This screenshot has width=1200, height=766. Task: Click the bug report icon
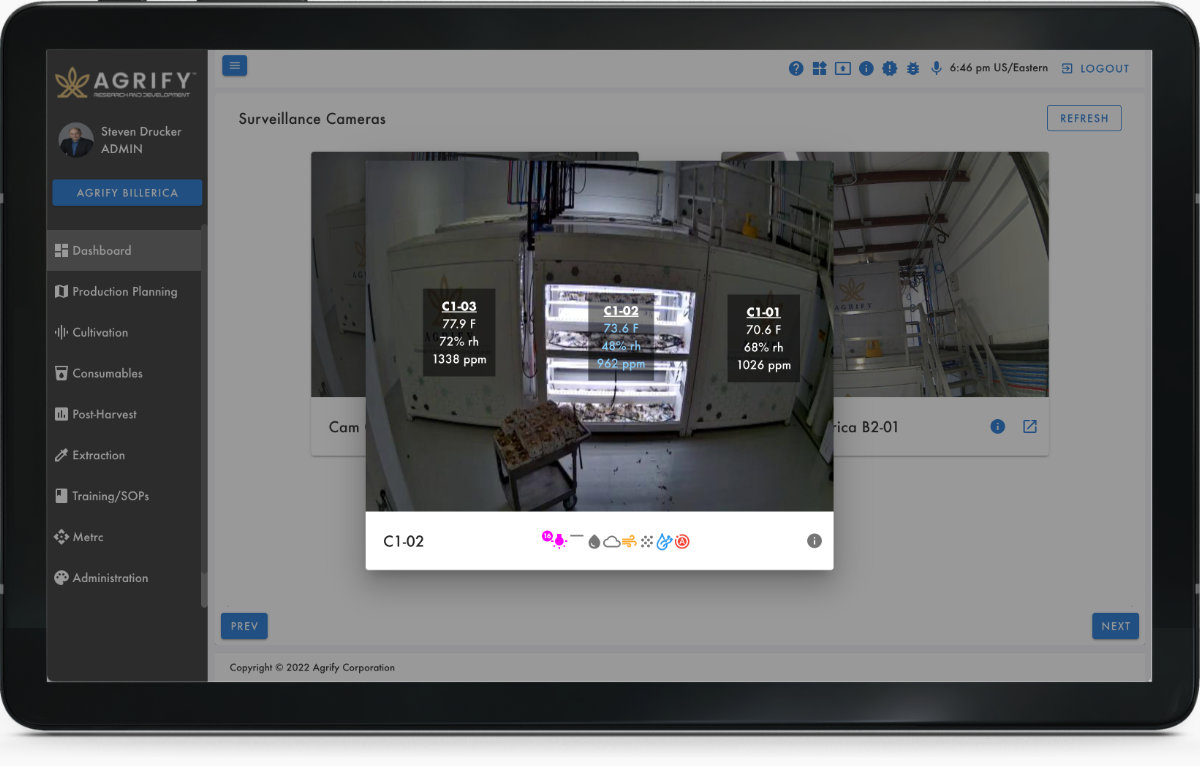click(912, 68)
